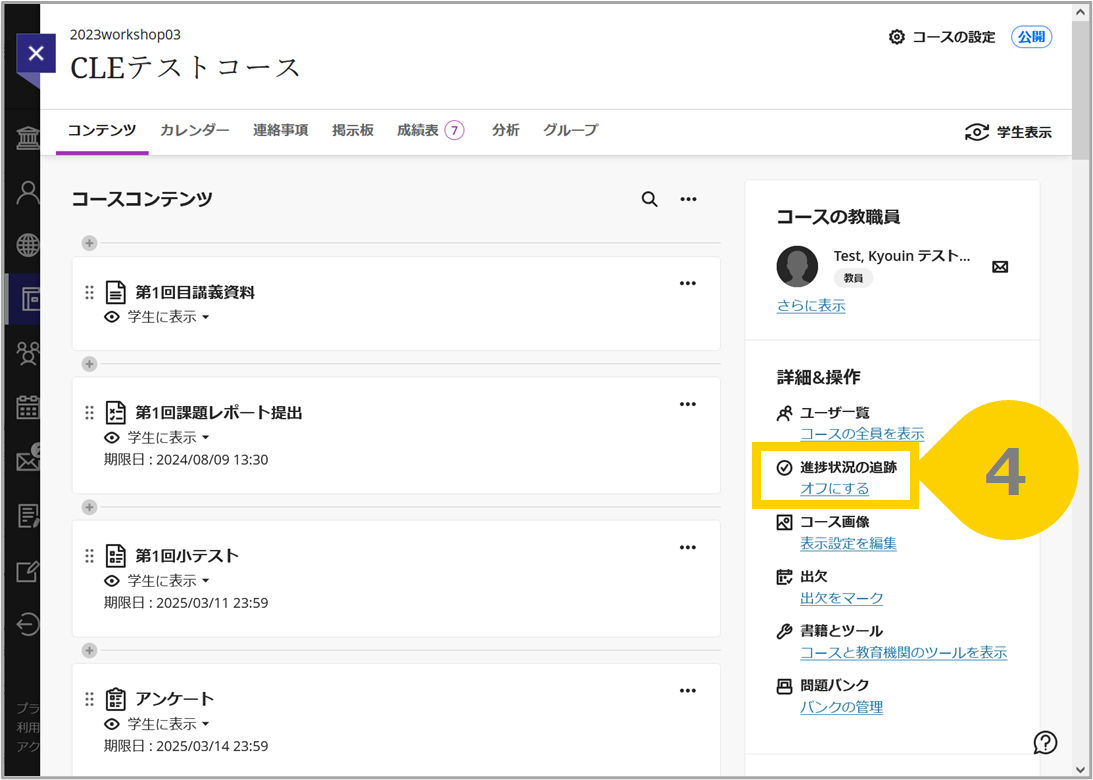Click the drag handle of アンケート
The width and height of the screenshot is (1093, 780).
point(89,699)
